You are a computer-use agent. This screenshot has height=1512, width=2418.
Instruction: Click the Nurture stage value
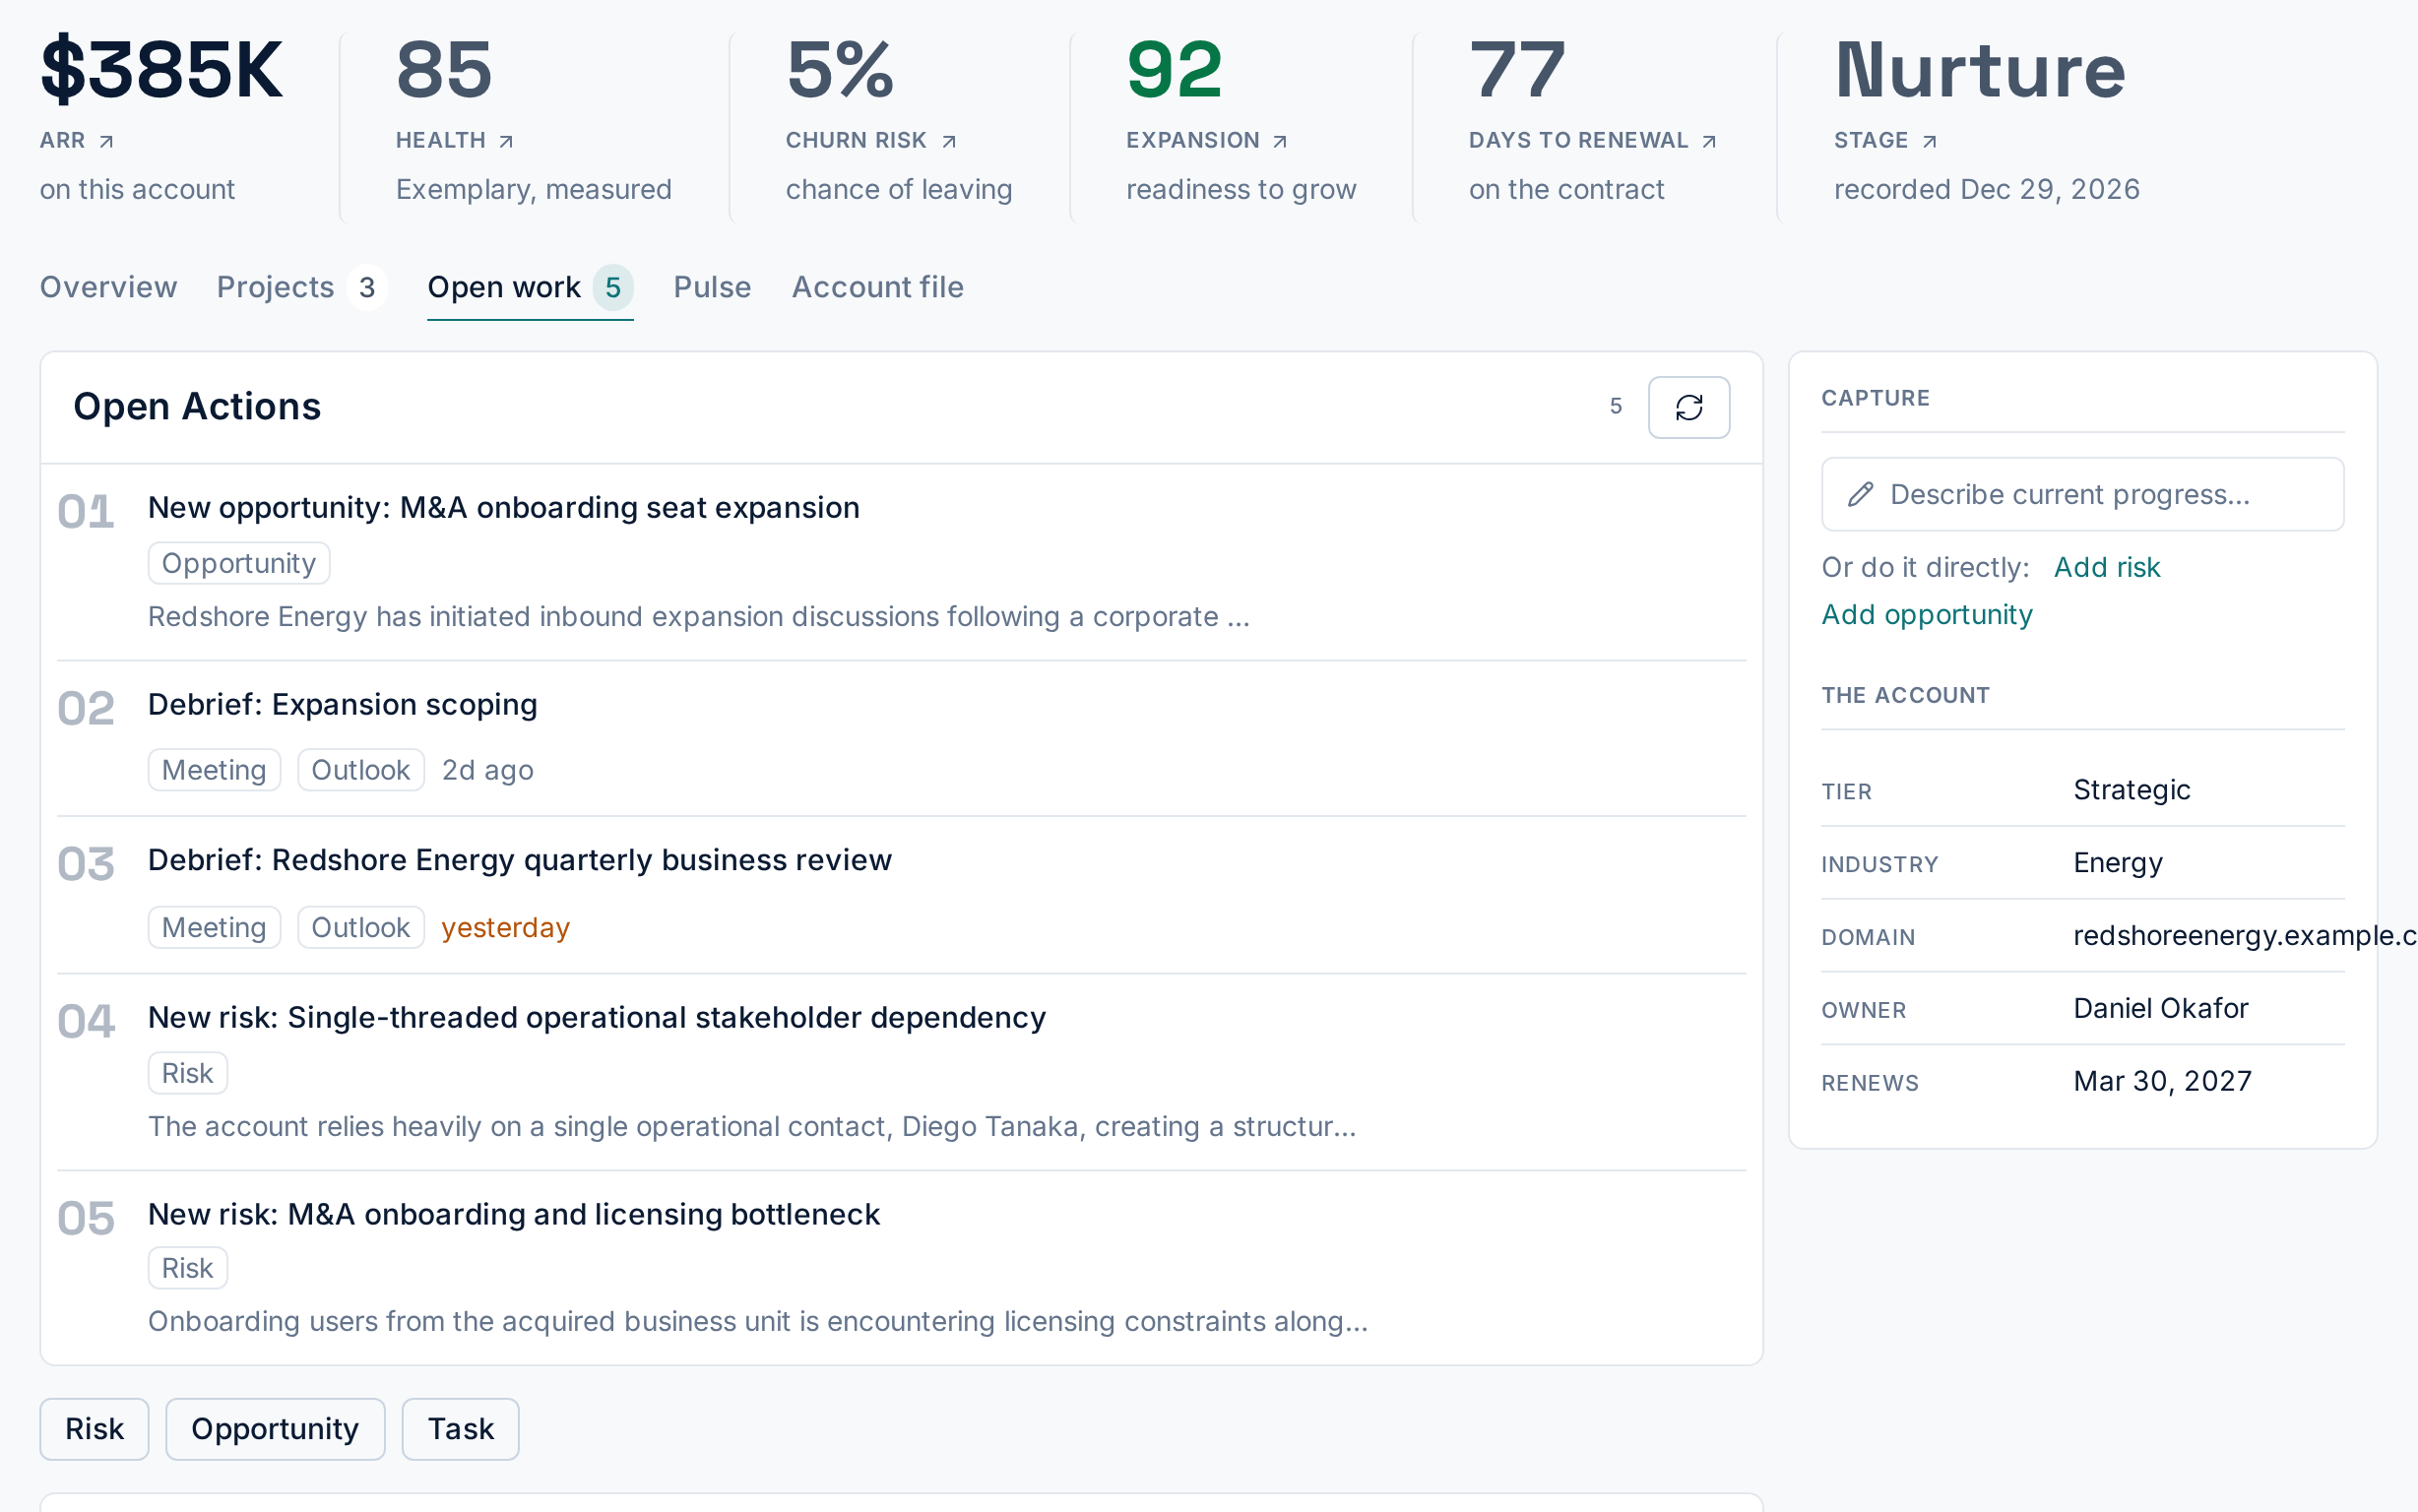click(1979, 70)
